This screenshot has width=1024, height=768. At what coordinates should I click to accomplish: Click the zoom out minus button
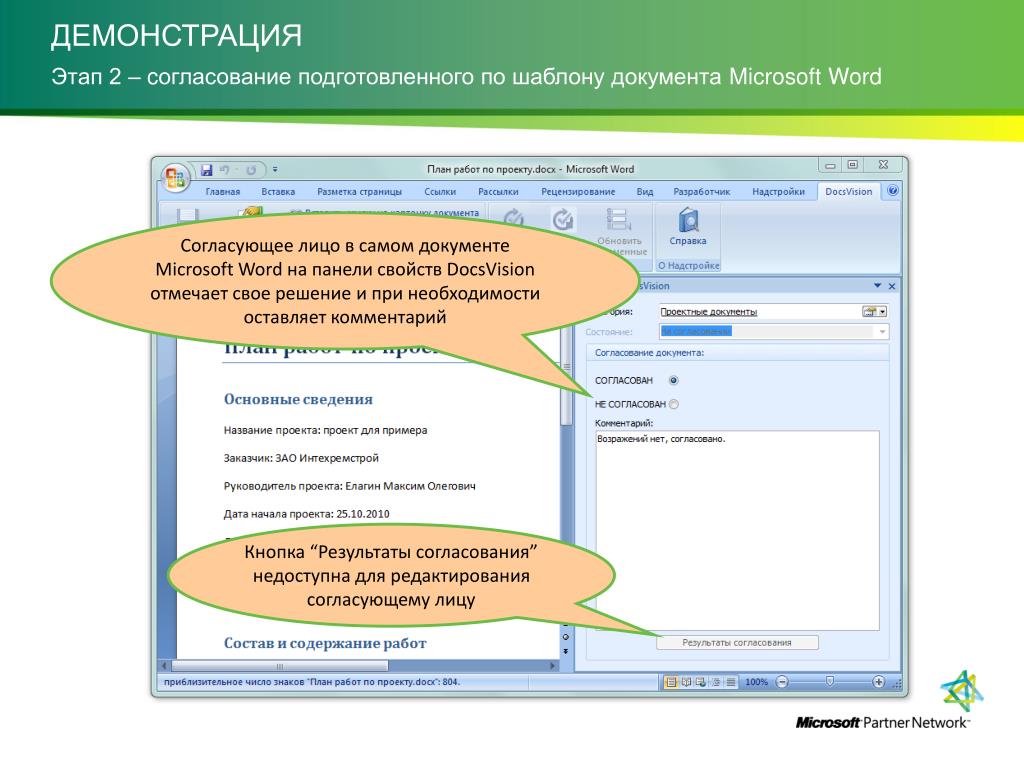click(782, 682)
